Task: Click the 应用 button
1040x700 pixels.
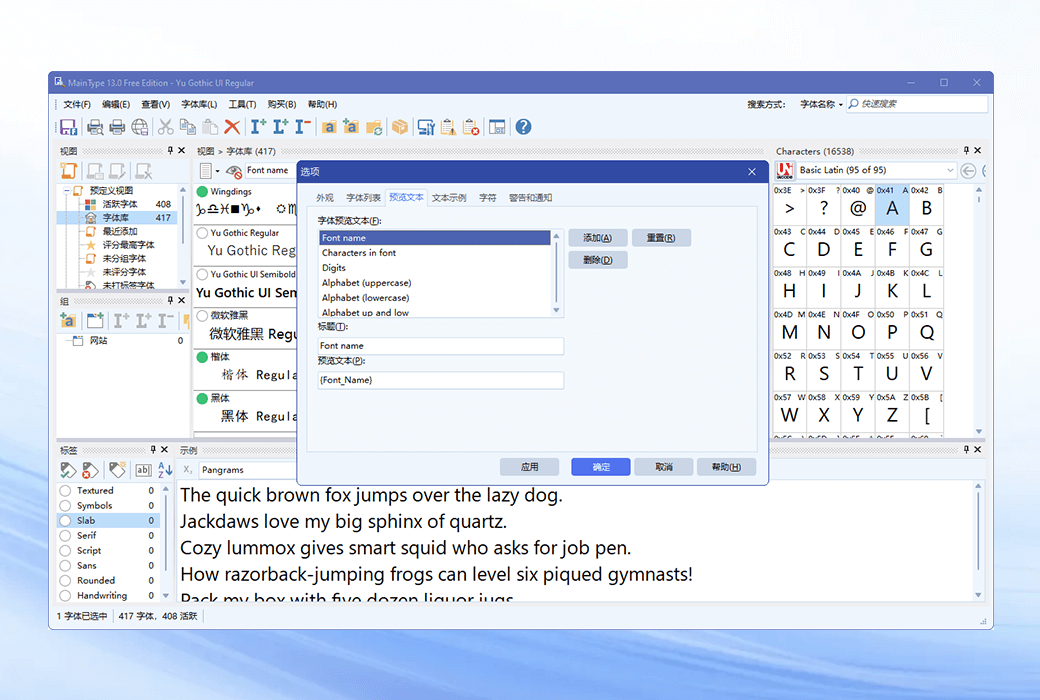Action: [x=529, y=467]
